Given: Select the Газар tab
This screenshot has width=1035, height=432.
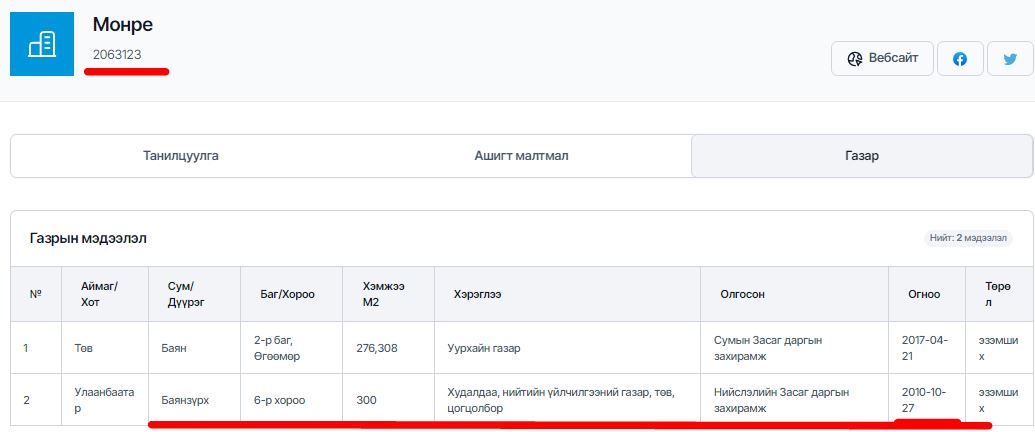Looking at the screenshot, I should (860, 156).
